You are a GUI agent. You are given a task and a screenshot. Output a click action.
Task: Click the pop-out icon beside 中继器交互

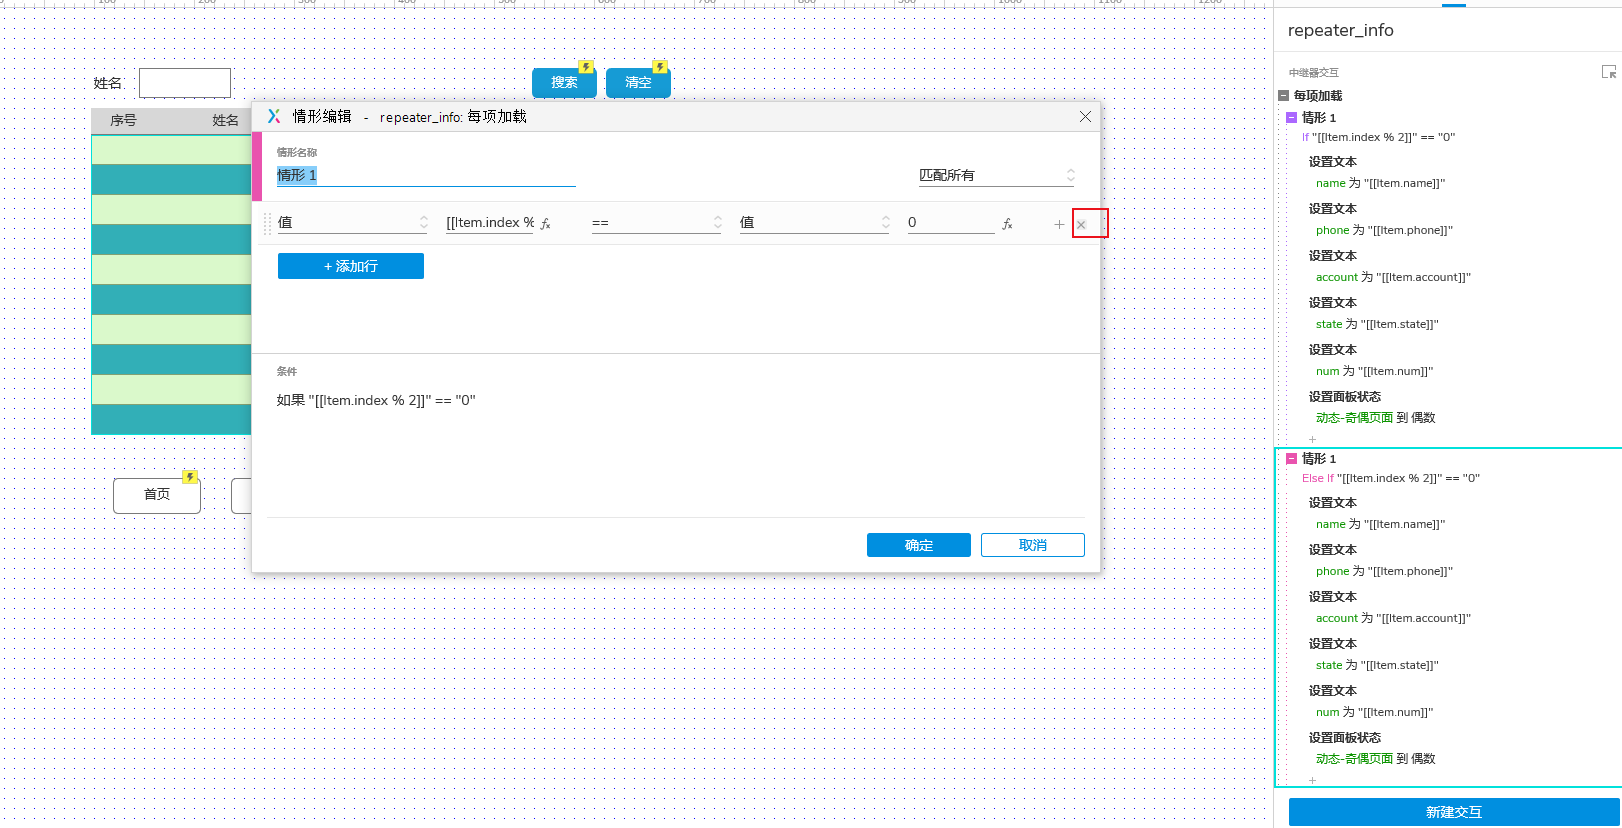point(1609,72)
